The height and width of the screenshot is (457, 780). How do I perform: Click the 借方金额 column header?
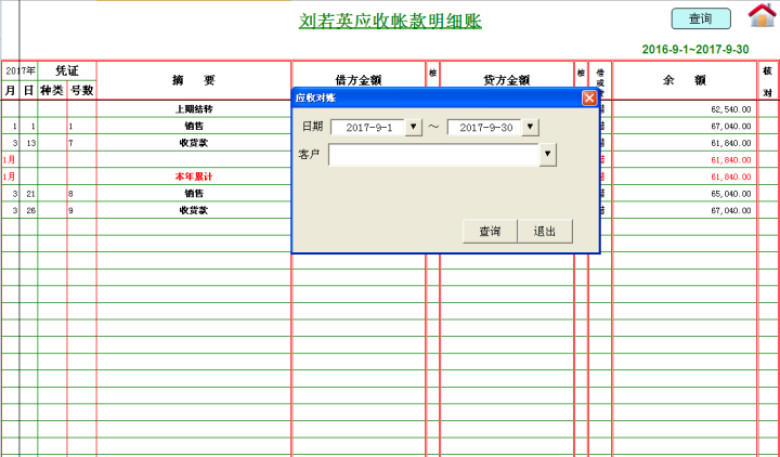(358, 80)
